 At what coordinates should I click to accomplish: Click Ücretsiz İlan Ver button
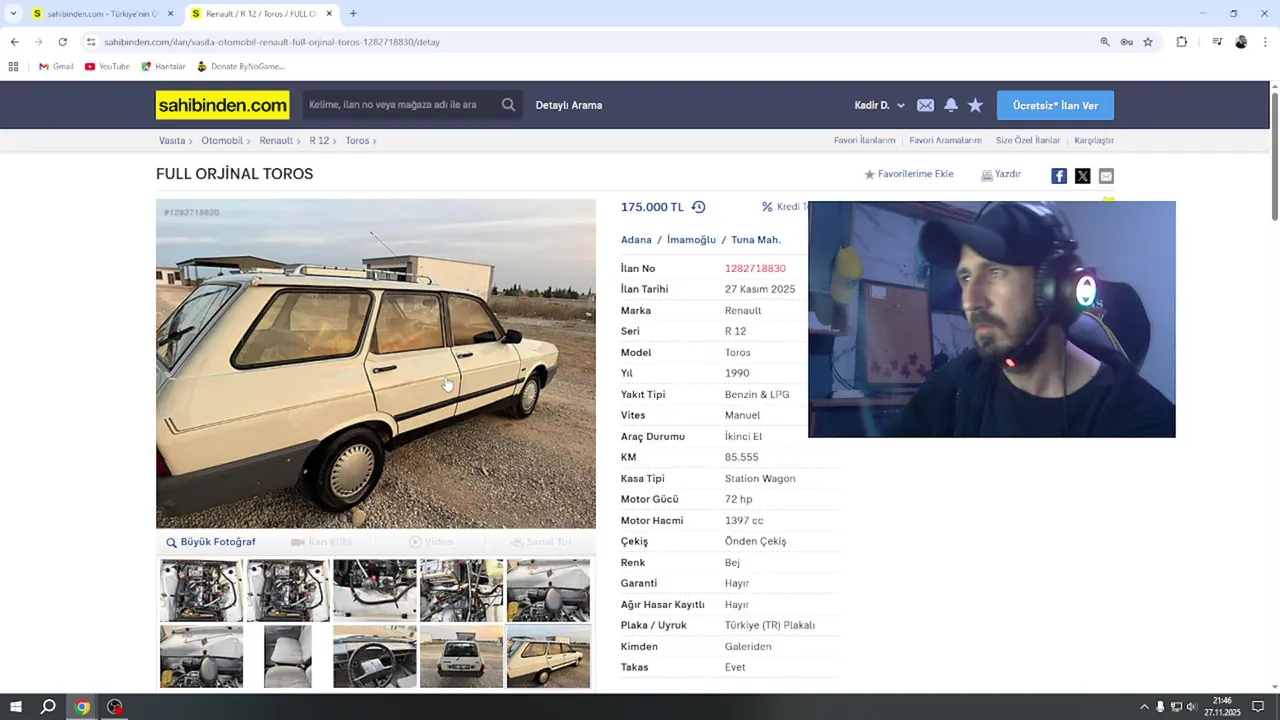coord(1055,105)
